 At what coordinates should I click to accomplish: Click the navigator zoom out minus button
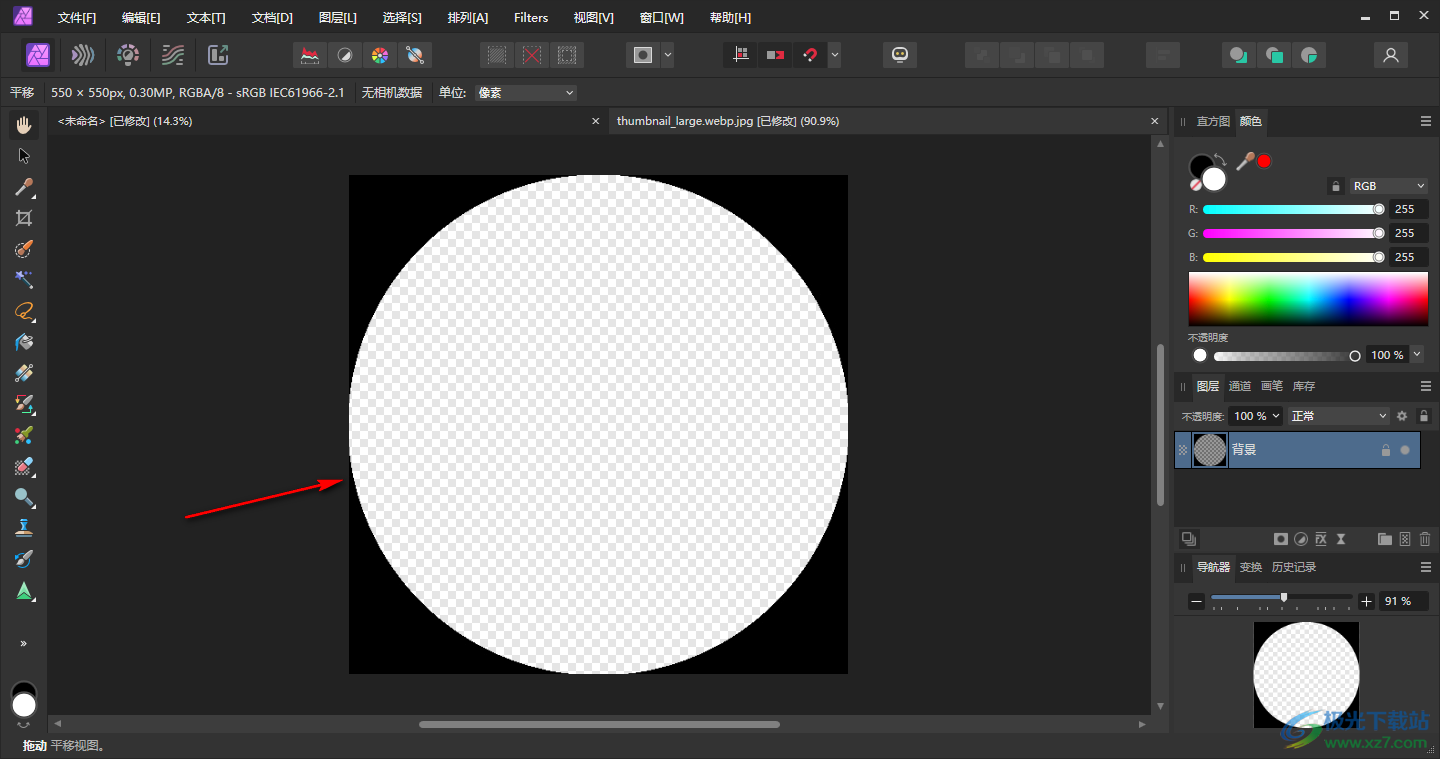coord(1196,601)
